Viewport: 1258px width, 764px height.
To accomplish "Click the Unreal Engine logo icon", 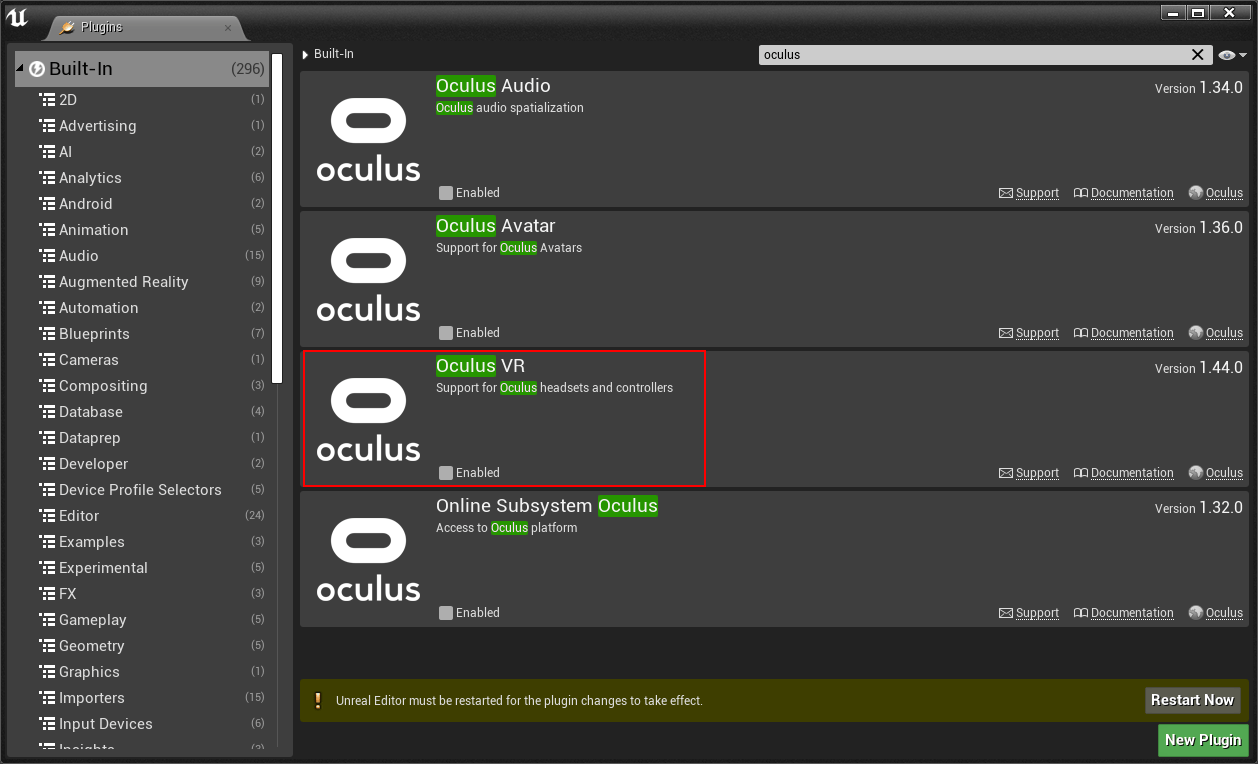I will pyautogui.click(x=17, y=16).
